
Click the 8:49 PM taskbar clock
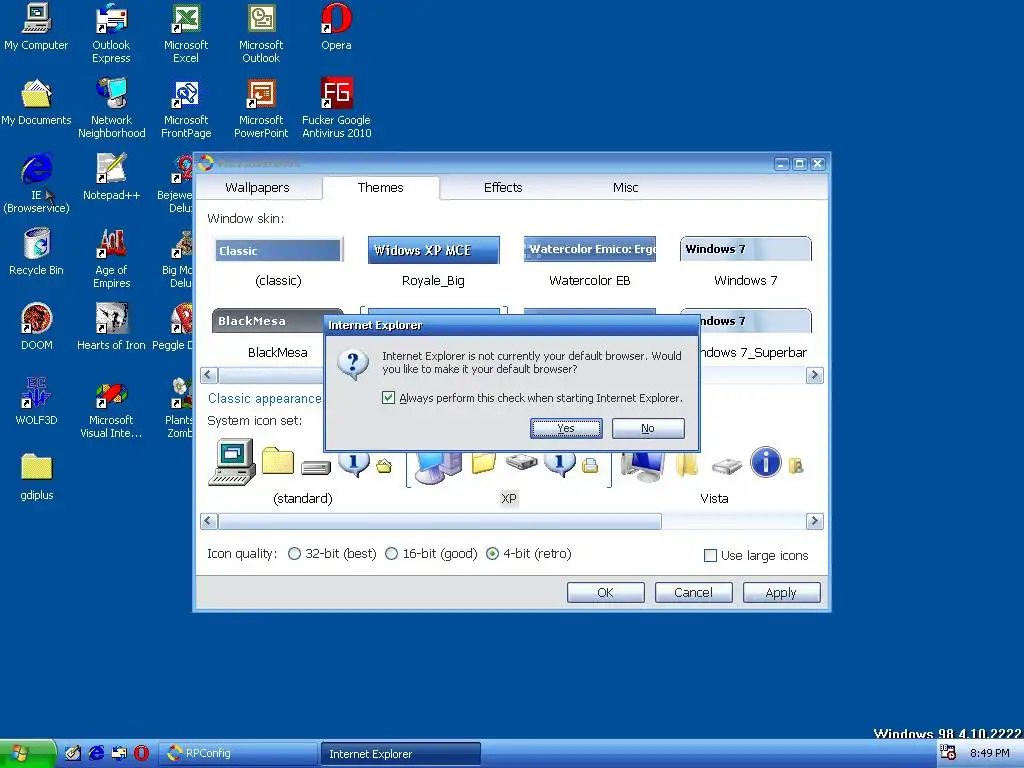[989, 753]
